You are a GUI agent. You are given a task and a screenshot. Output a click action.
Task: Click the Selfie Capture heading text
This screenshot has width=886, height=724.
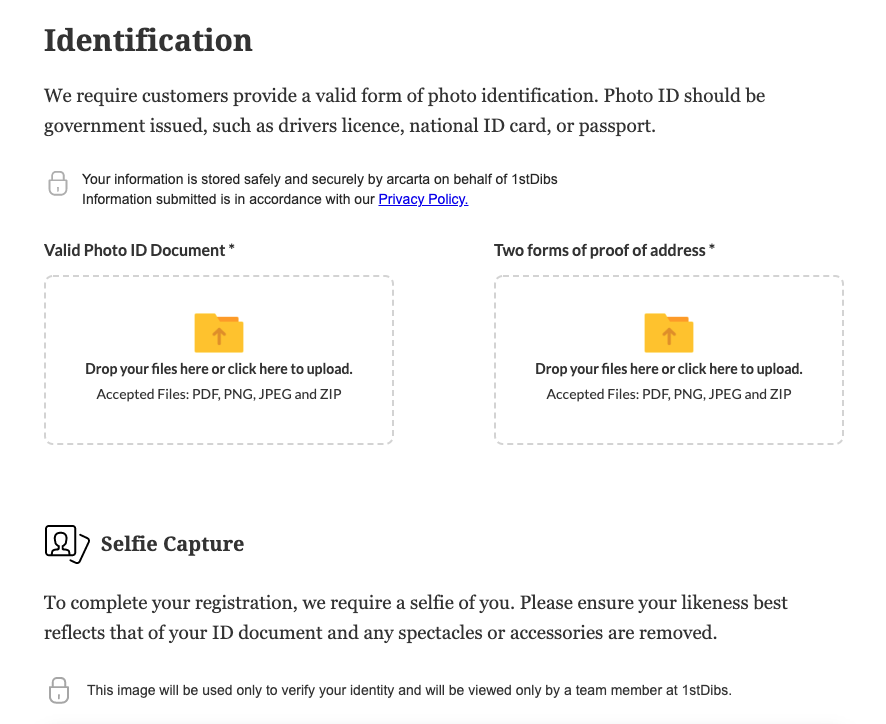172,544
